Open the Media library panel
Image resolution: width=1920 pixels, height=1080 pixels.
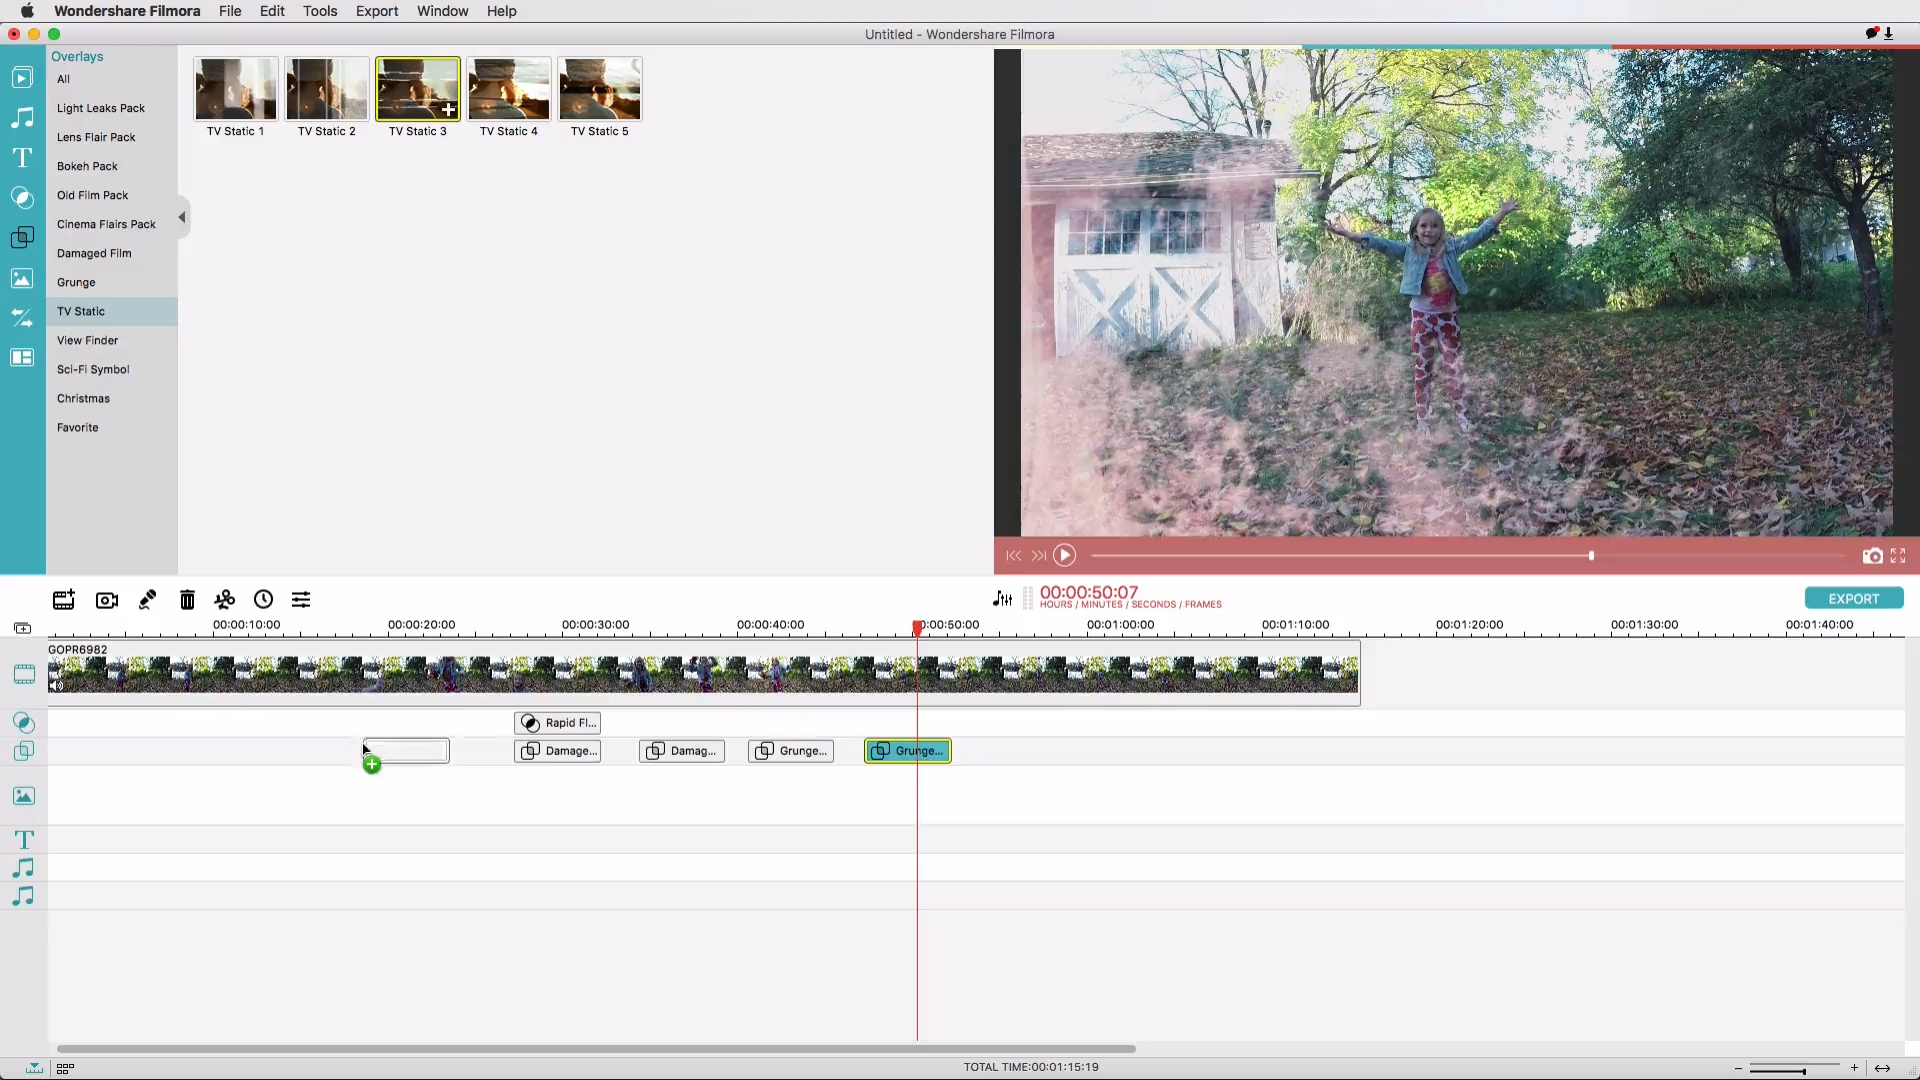coord(21,77)
